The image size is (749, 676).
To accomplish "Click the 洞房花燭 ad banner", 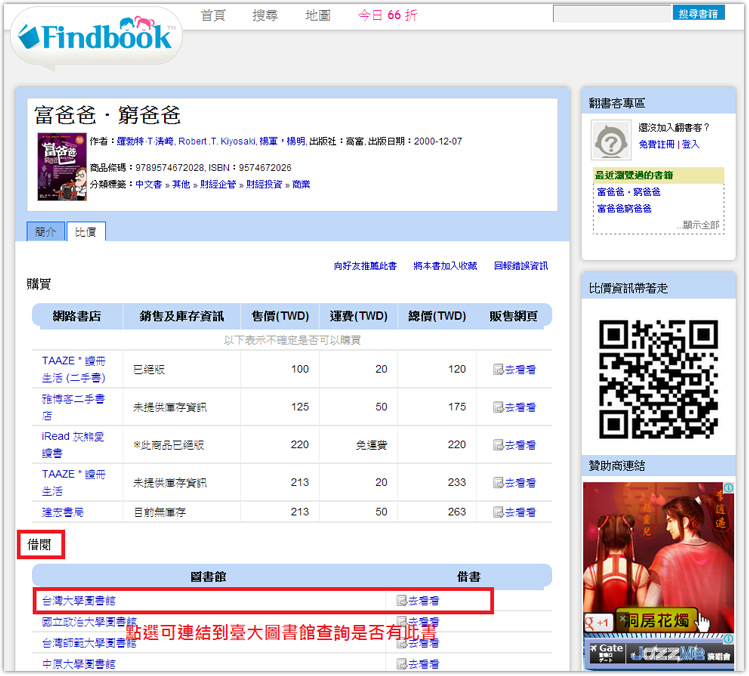I will [658, 557].
